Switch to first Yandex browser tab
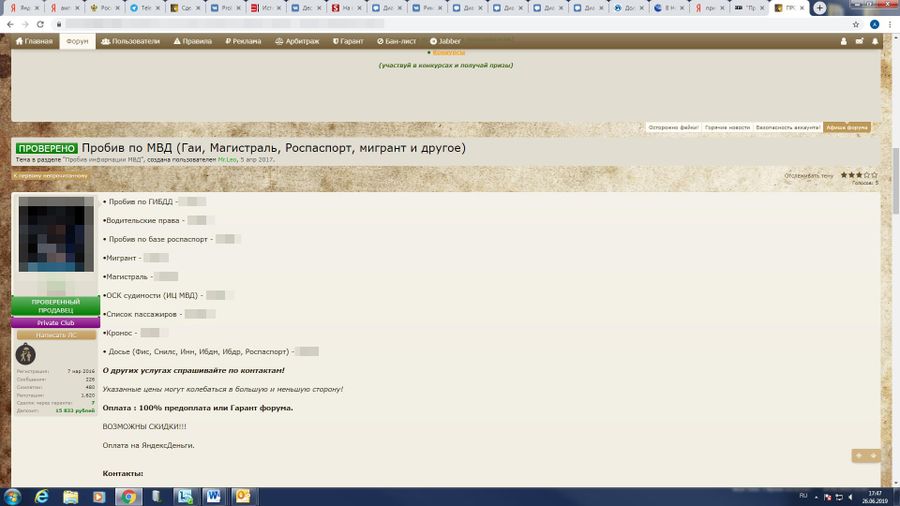Screen dimensions: 900x506 [23, 8]
